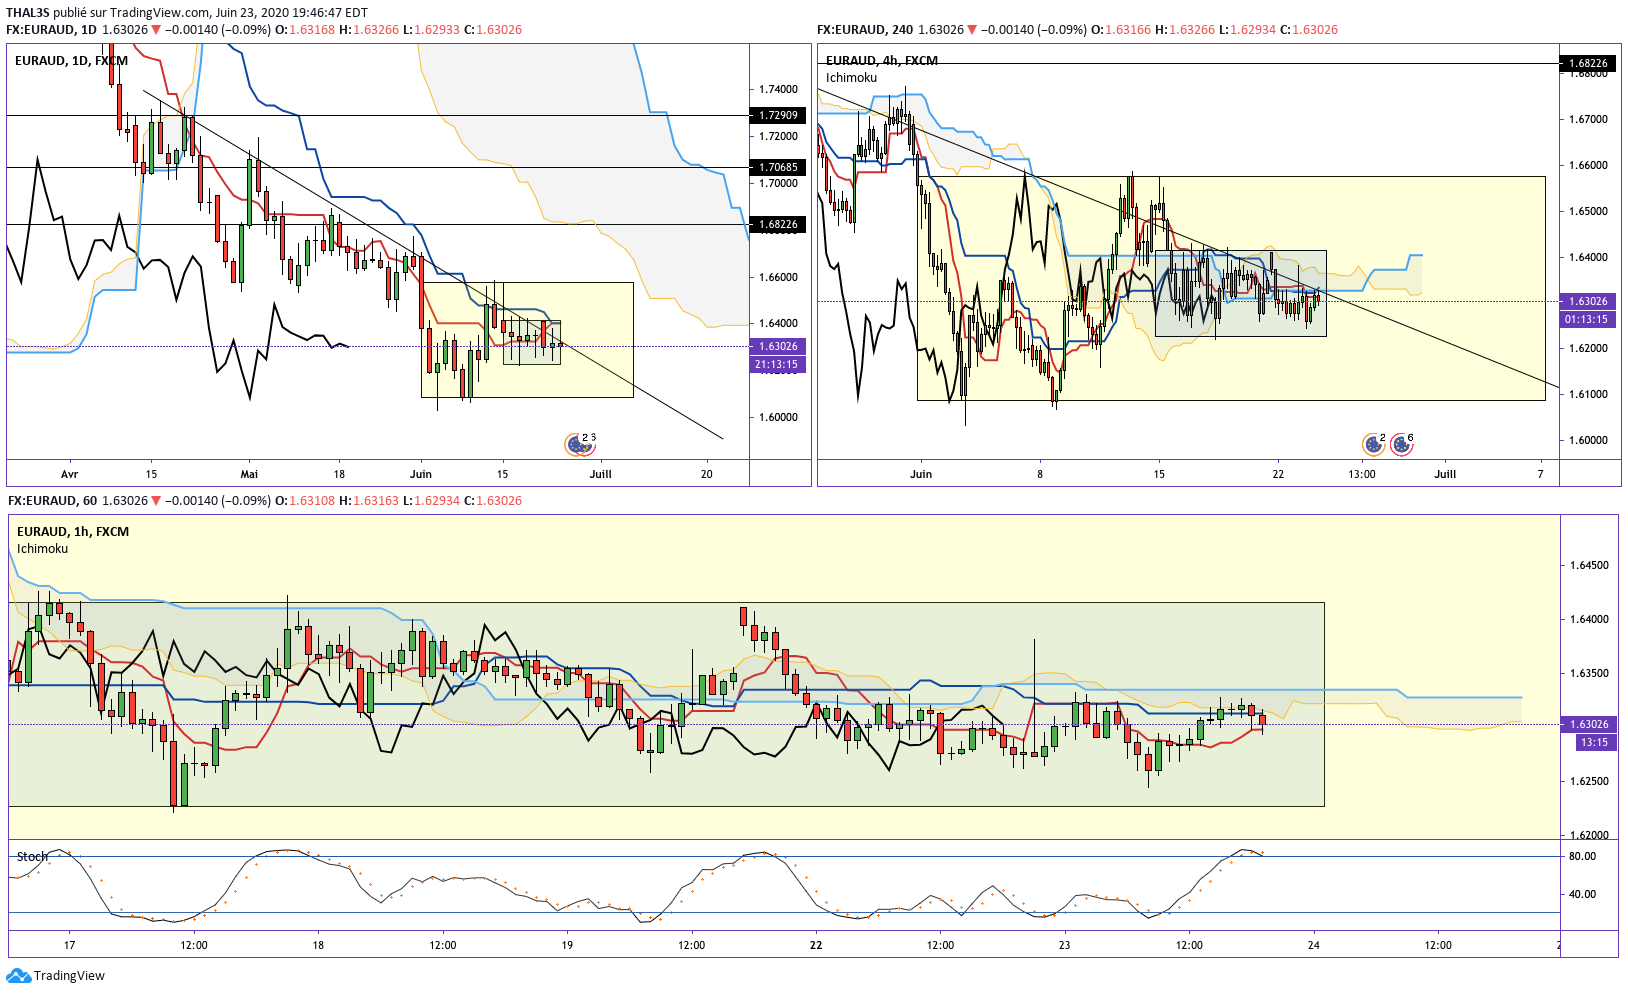Click the TradingView cloud logo icon
The image size is (1628, 994).
[18, 976]
